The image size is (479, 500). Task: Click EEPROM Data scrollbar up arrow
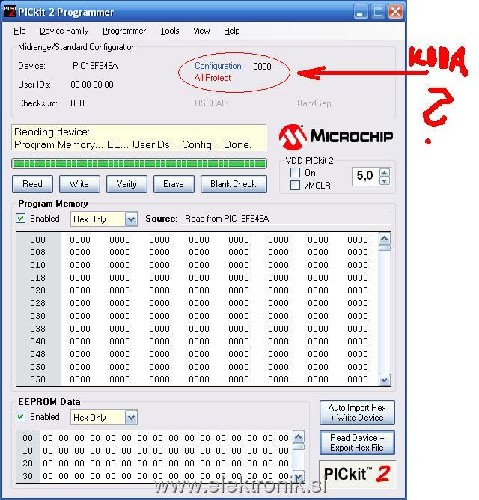pyautogui.click(x=298, y=436)
